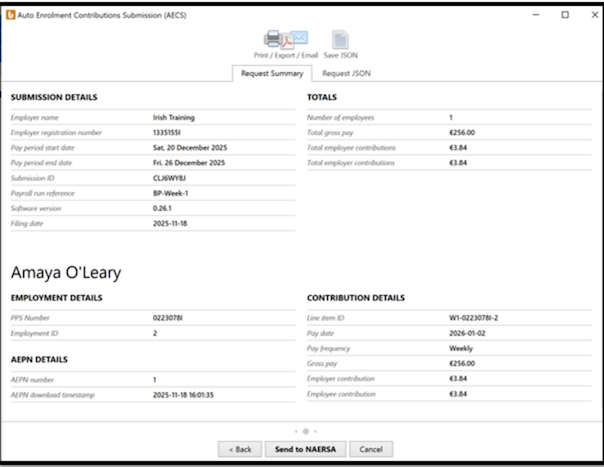Go back with the < Back button

240,449
